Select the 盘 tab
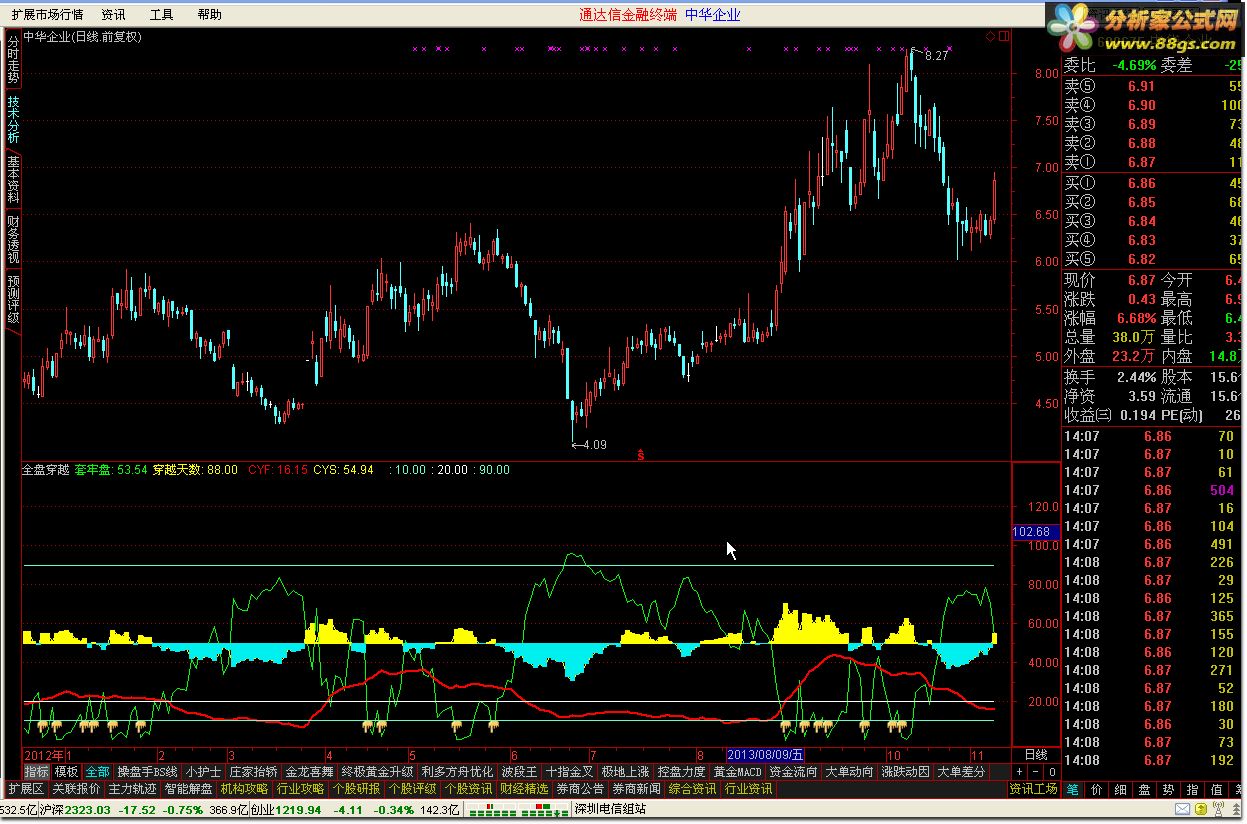The image size is (1247, 824). [x=1145, y=789]
